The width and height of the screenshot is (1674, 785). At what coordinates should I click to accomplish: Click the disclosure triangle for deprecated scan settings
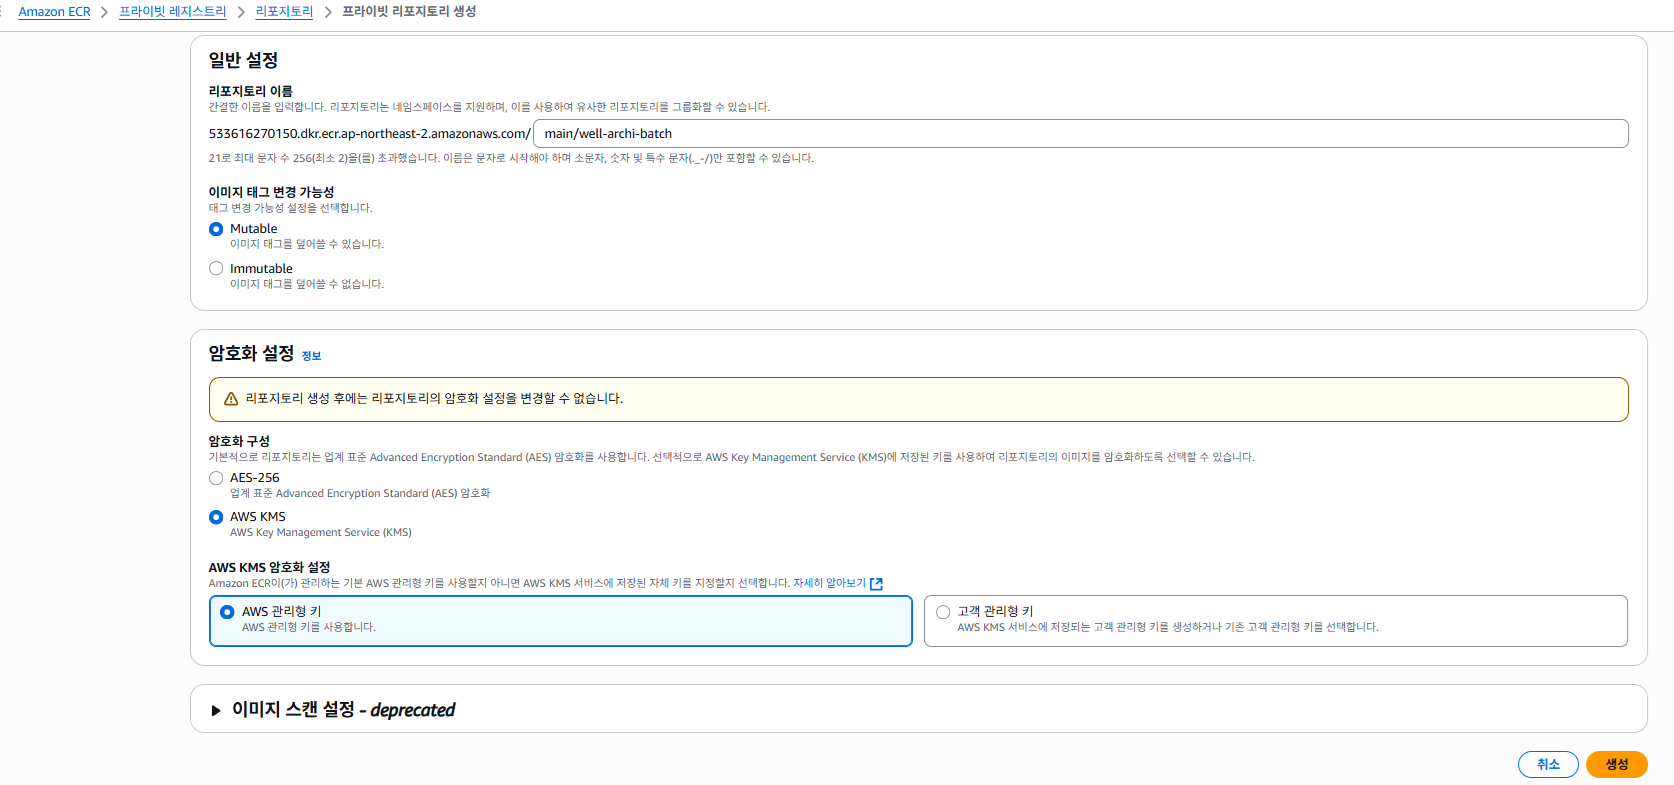pyautogui.click(x=215, y=710)
